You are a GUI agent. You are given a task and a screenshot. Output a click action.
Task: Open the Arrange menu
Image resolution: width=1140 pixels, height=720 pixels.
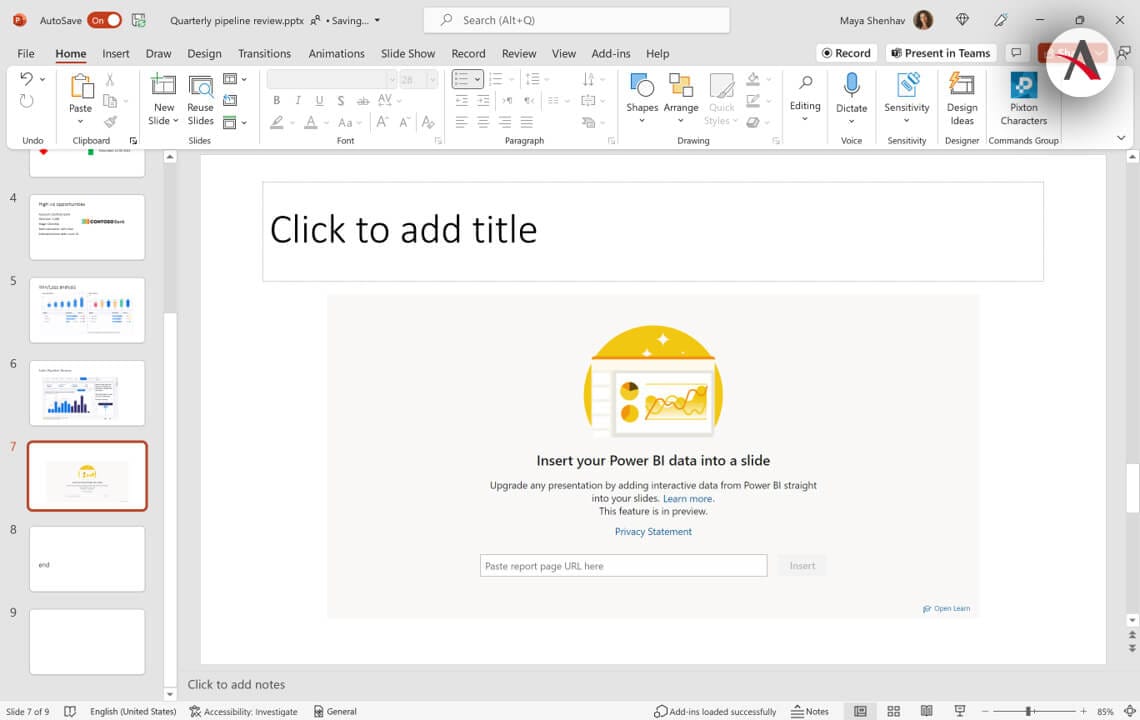[x=681, y=98]
